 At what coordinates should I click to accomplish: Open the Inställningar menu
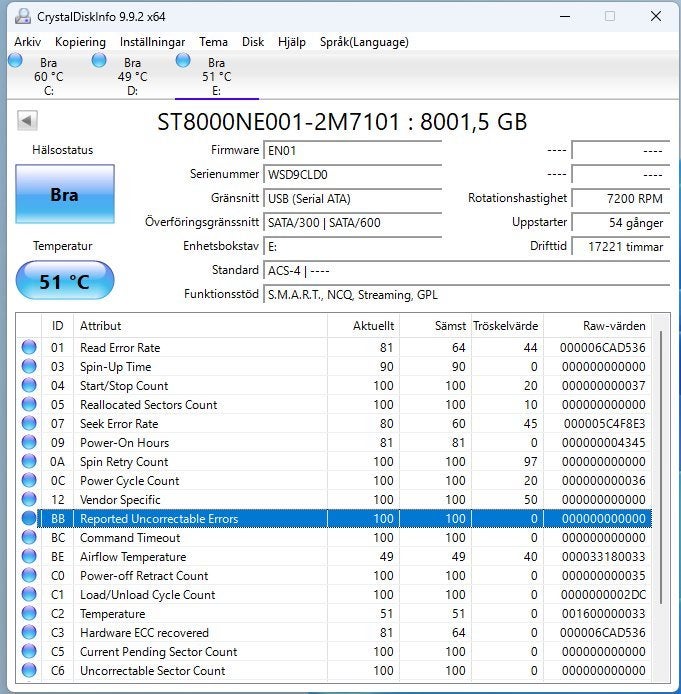[x=152, y=42]
